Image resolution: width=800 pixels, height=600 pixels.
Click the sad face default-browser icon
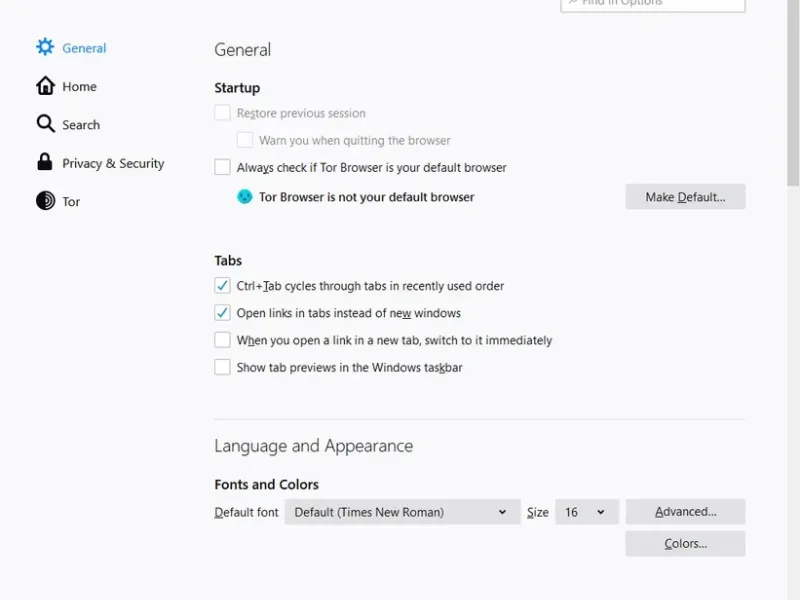[x=245, y=197]
